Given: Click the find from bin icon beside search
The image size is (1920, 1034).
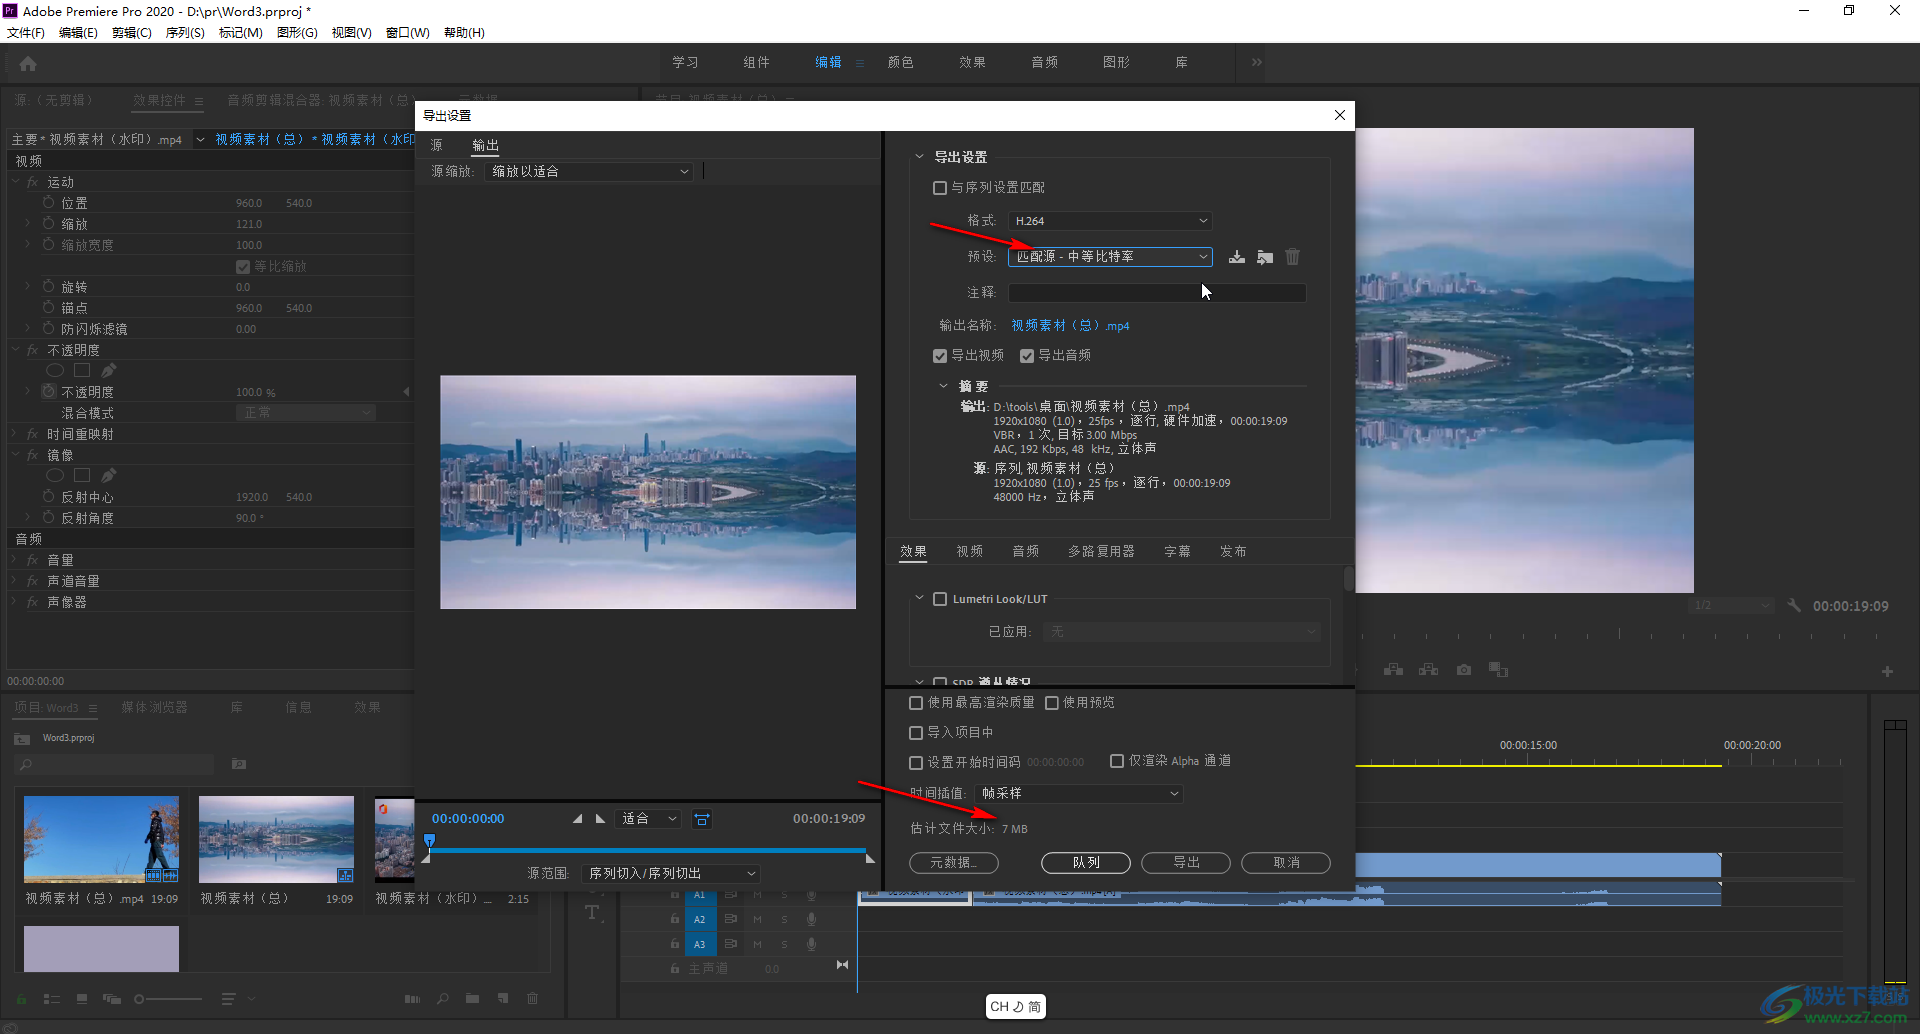Looking at the screenshot, I should pos(239,764).
